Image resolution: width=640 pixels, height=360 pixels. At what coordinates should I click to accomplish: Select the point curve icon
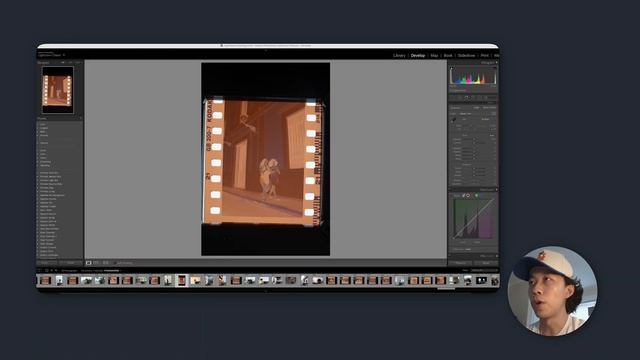[468, 196]
